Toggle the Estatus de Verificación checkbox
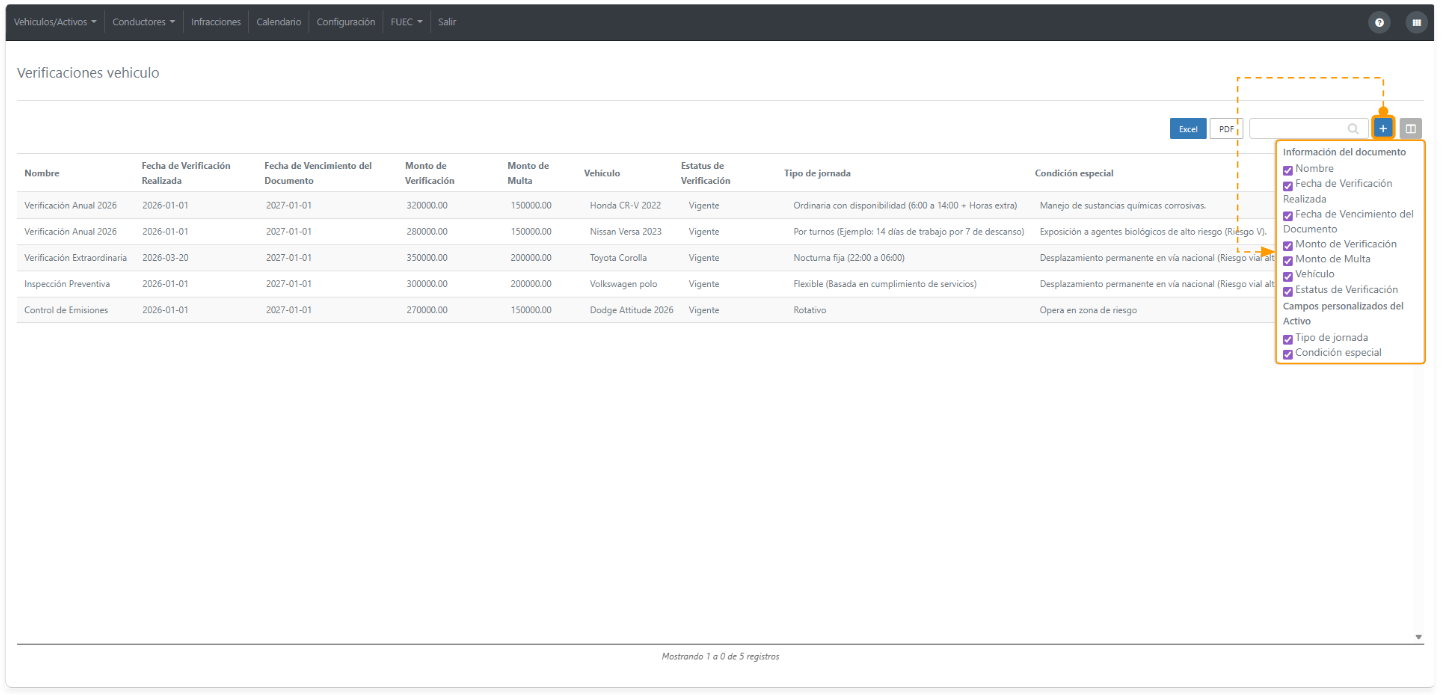Viewport: 1442px width, 695px height. (x=1288, y=291)
